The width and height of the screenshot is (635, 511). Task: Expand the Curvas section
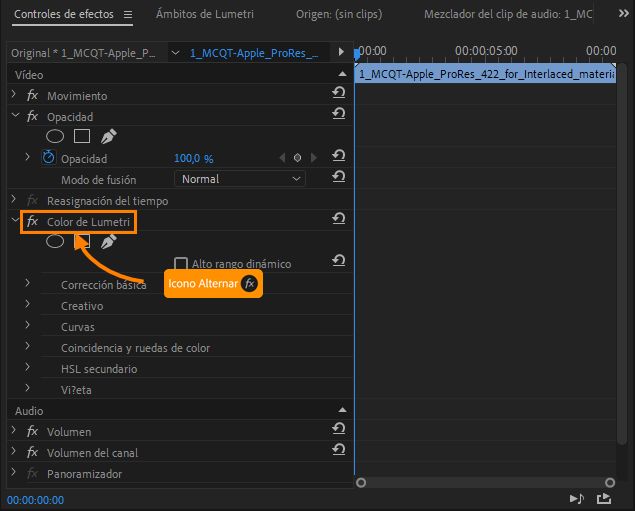pos(27,324)
